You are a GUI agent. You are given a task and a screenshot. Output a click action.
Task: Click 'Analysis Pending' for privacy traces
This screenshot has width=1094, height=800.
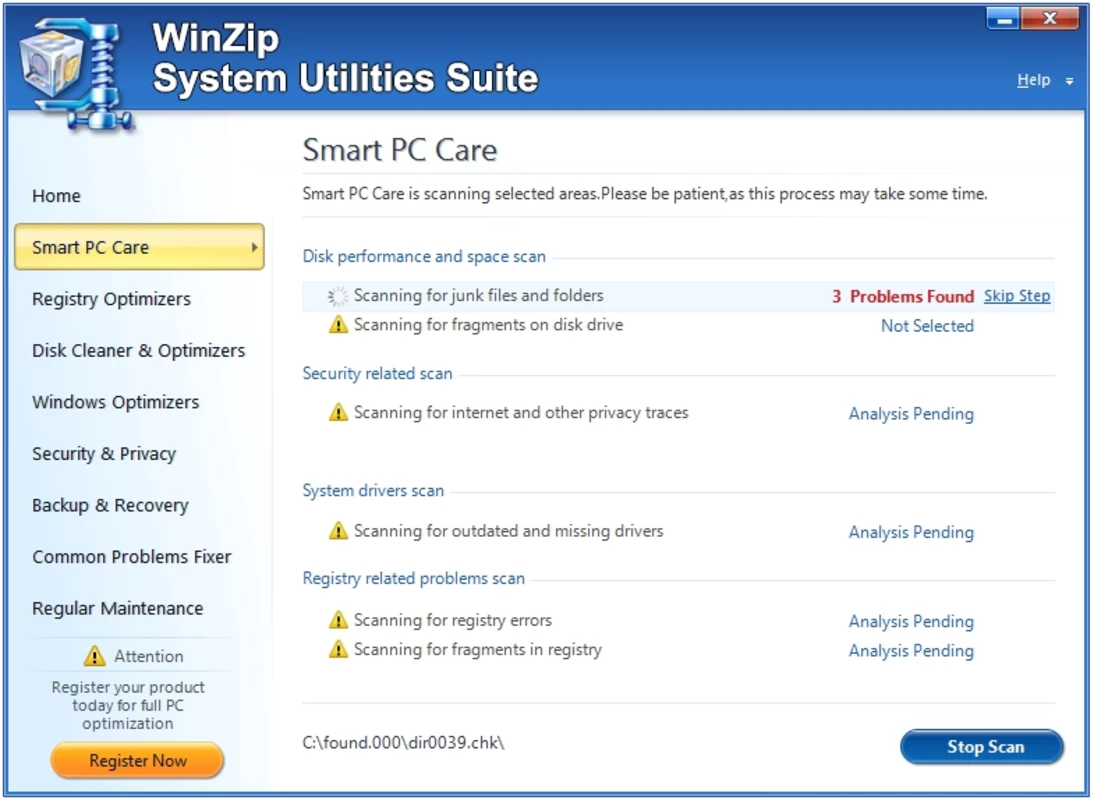911,414
